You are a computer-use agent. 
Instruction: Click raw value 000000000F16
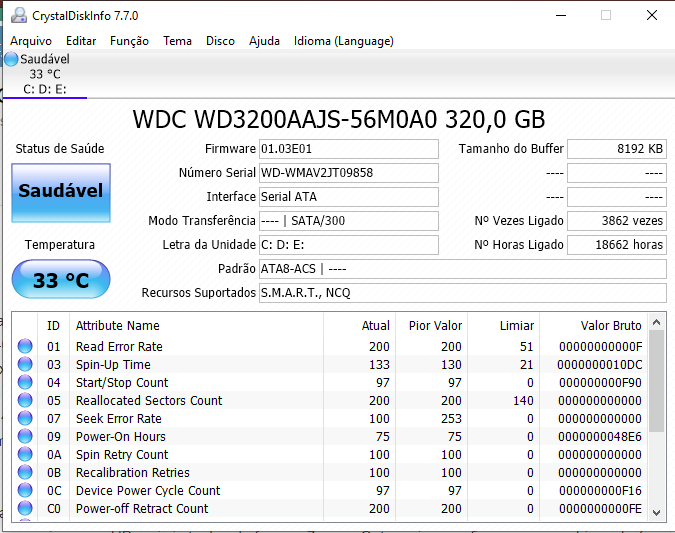click(600, 491)
